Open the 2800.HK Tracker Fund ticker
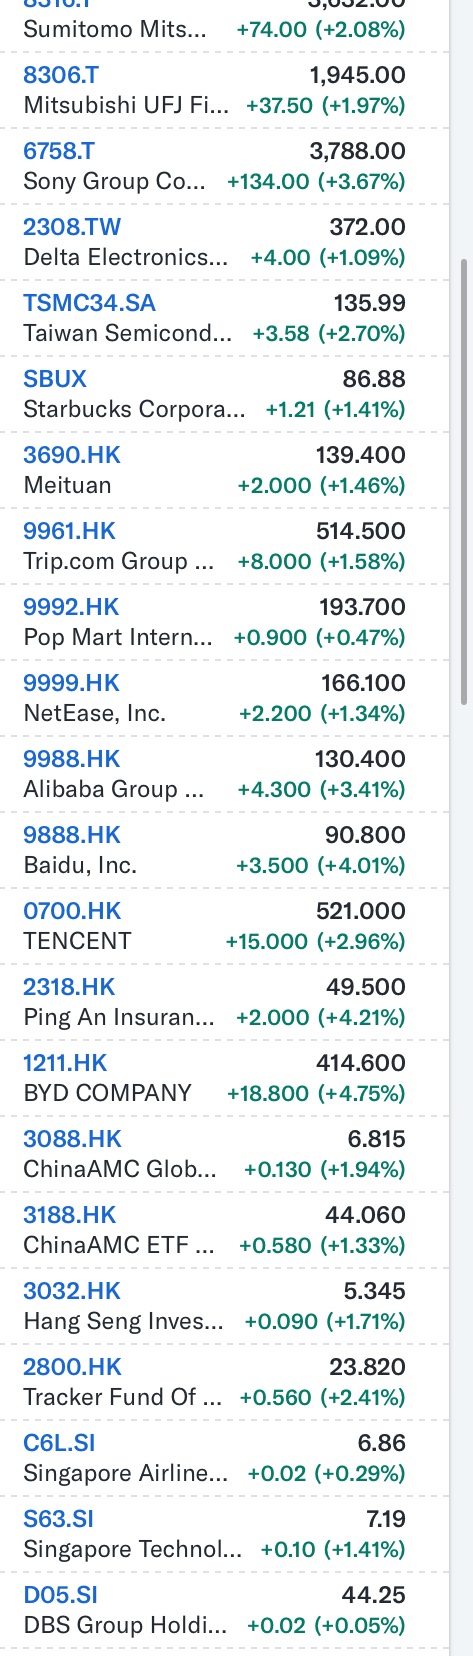The width and height of the screenshot is (473, 1656). tap(72, 1367)
